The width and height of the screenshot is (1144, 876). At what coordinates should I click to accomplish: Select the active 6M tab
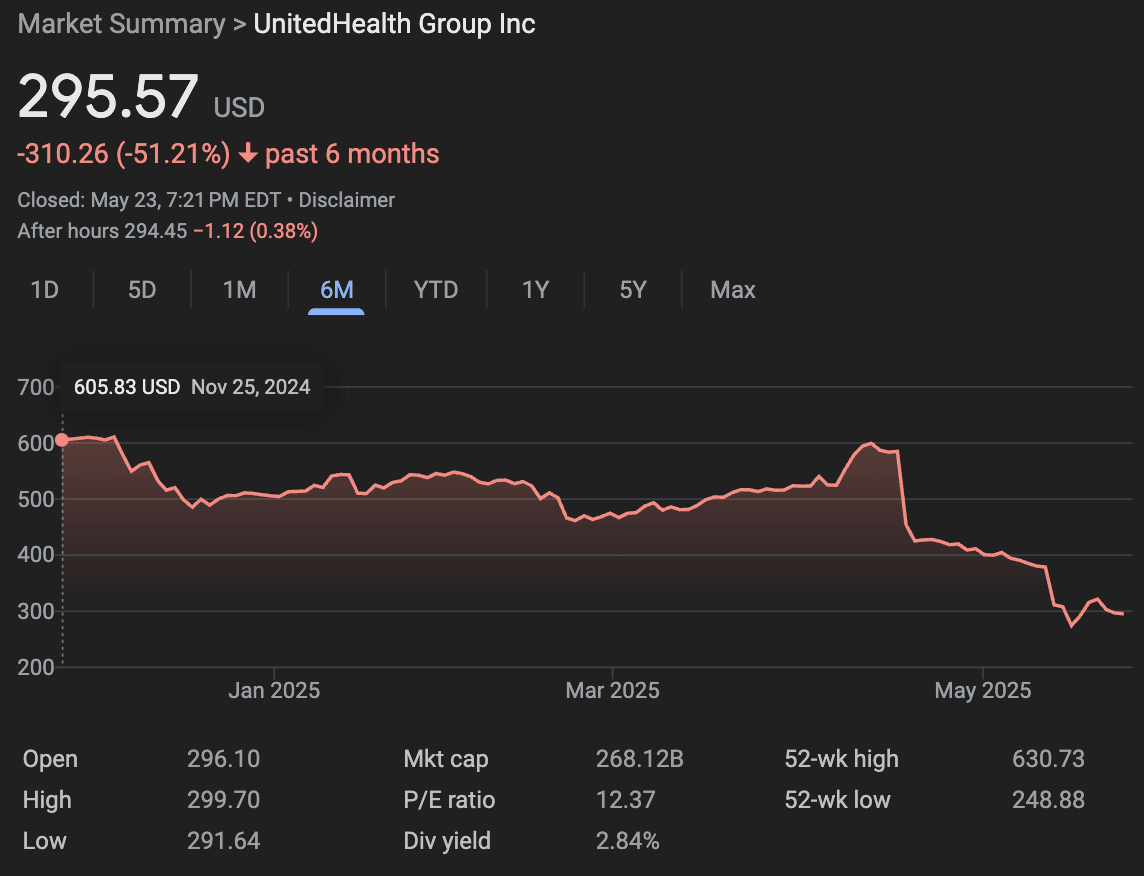coord(336,290)
